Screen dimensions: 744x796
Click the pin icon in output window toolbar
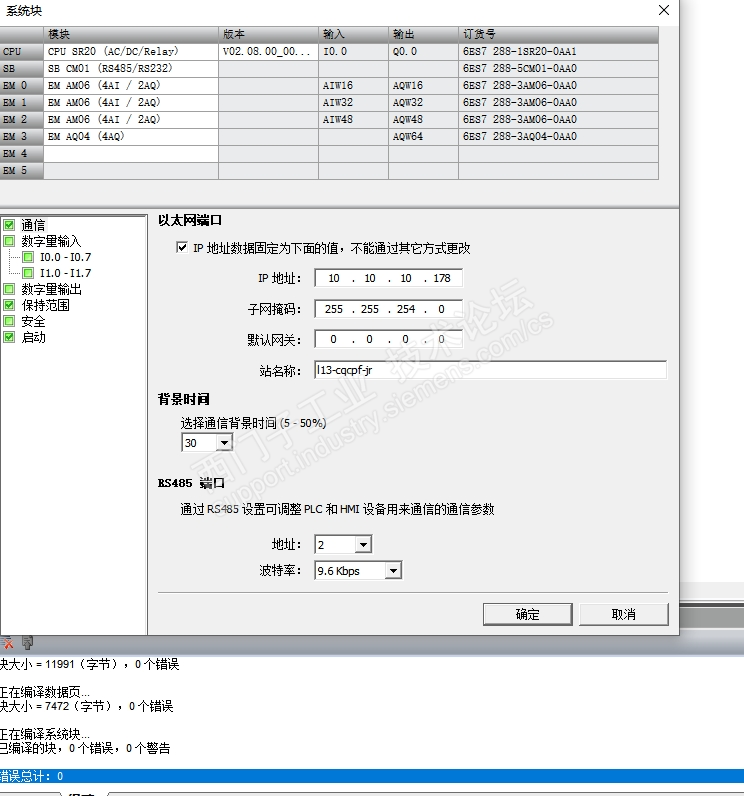point(28,643)
